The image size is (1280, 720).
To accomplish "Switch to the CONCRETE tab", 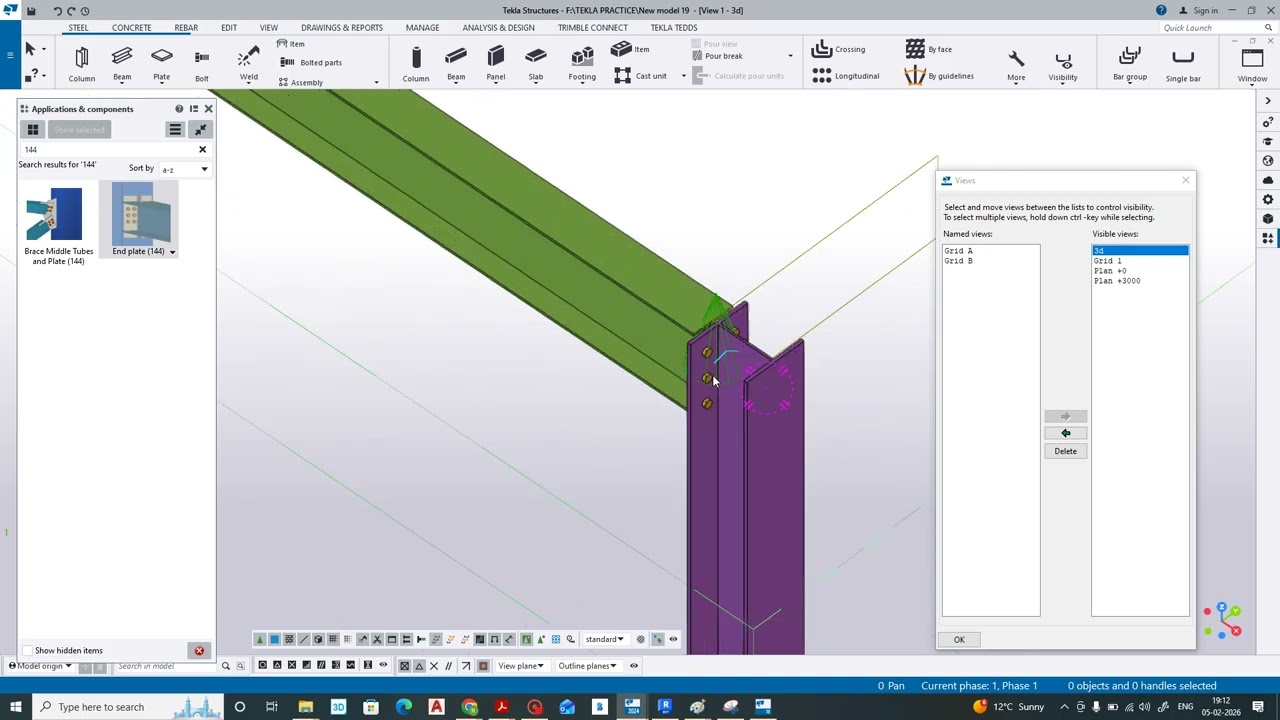I will tap(131, 28).
